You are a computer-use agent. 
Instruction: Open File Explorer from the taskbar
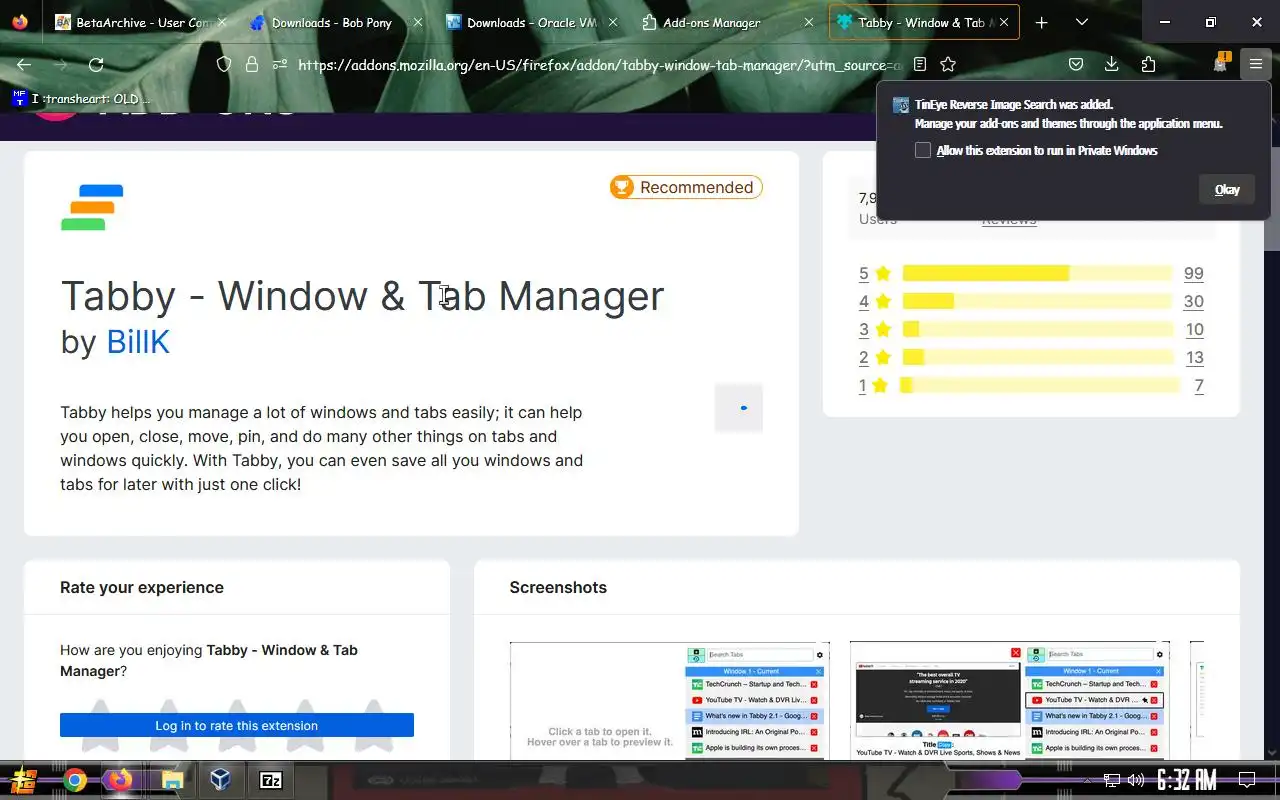point(173,780)
